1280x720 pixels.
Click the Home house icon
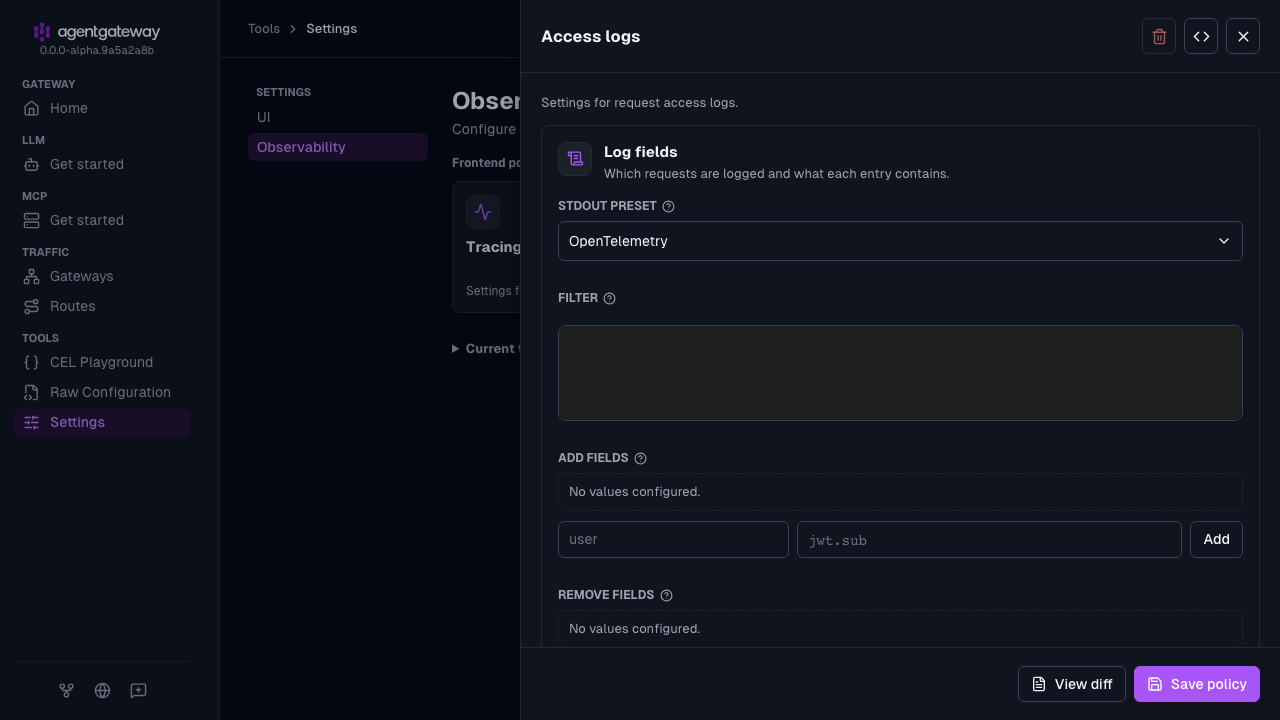click(32, 108)
